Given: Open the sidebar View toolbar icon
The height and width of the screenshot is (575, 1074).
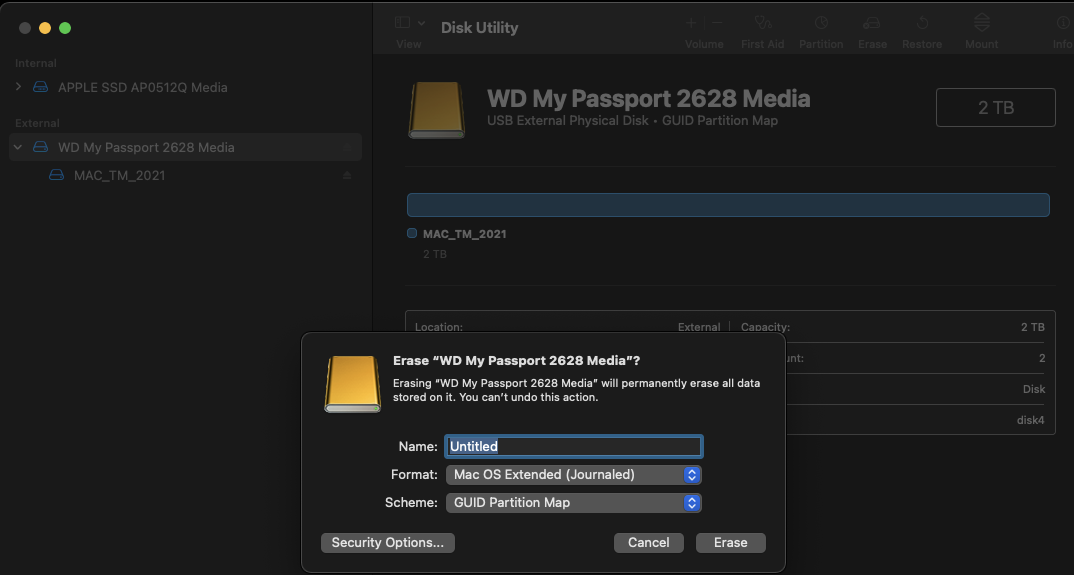Looking at the screenshot, I should (x=402, y=23).
